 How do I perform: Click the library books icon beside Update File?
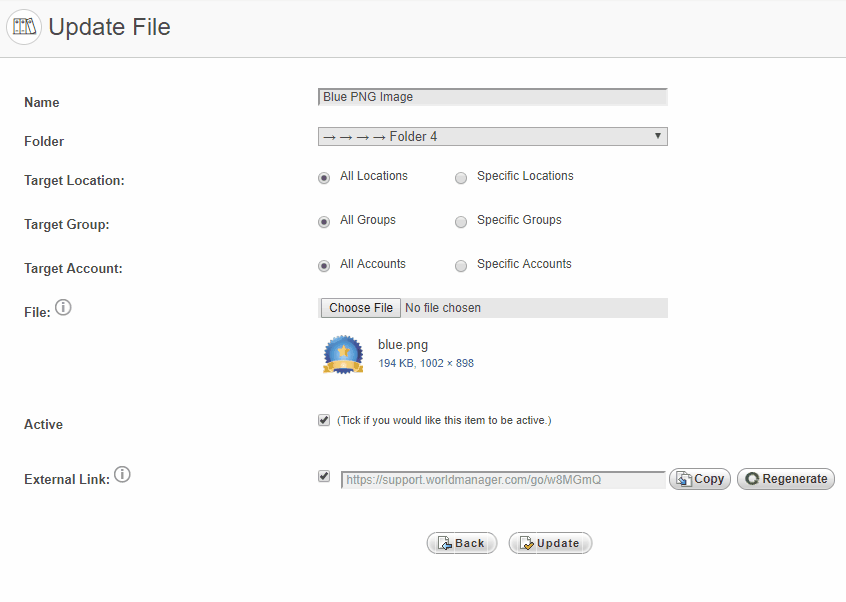(24, 26)
